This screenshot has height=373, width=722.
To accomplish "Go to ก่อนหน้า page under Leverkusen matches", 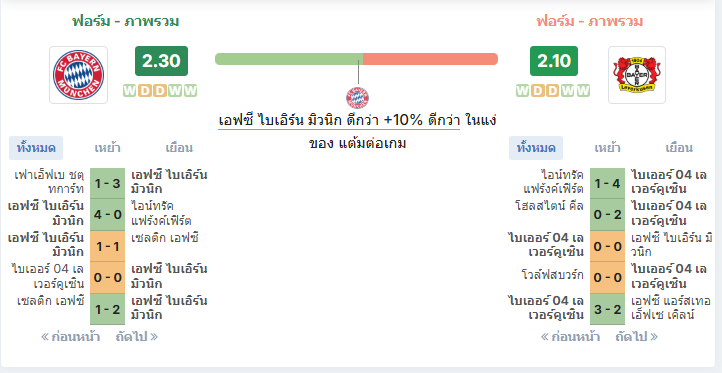I will coord(570,337).
